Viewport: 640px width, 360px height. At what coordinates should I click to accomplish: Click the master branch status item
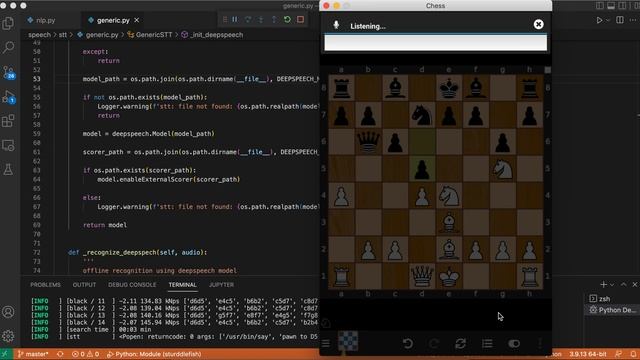tap(33, 354)
